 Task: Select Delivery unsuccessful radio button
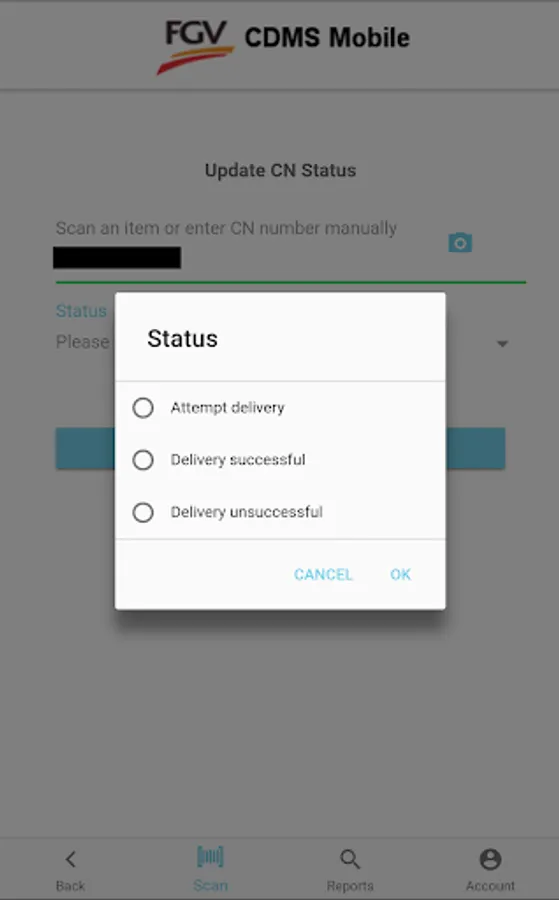(143, 512)
